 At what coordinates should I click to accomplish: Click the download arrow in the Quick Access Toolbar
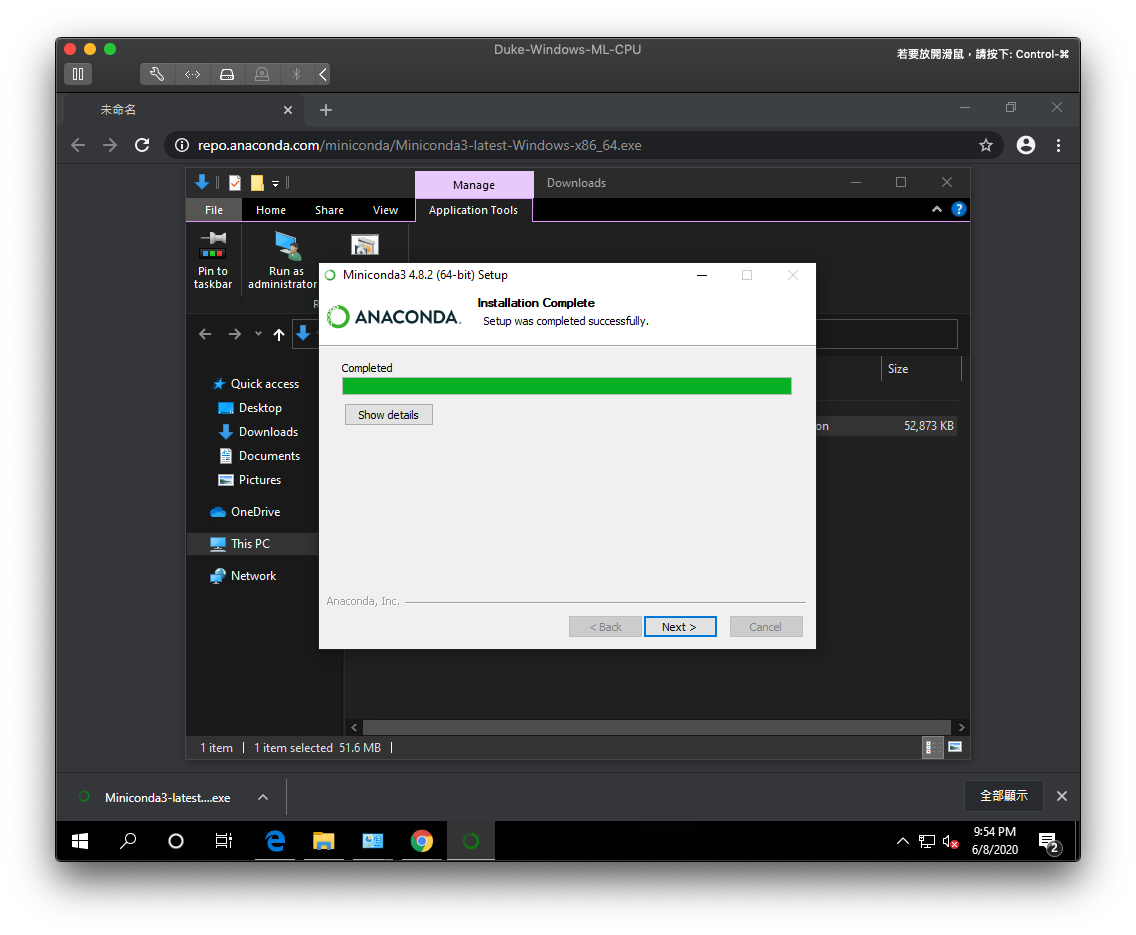click(202, 182)
